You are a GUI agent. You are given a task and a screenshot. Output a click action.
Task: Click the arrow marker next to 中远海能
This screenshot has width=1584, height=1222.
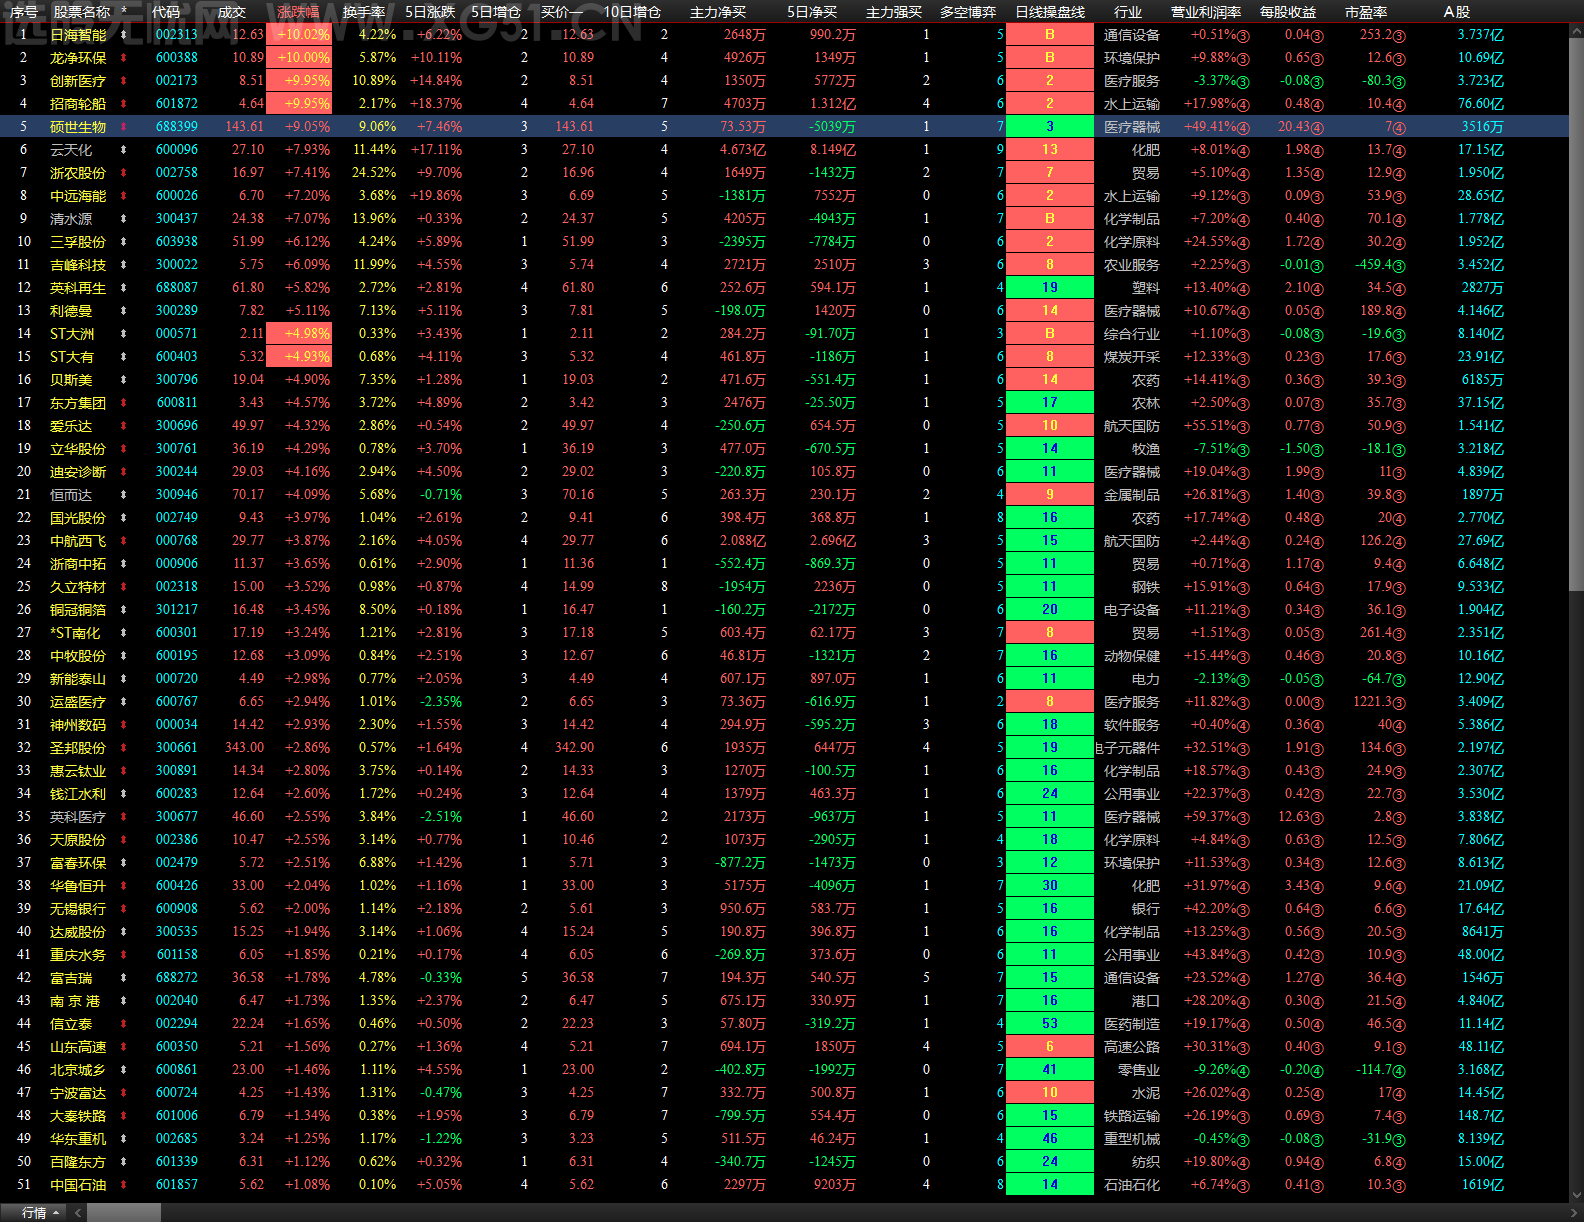(124, 196)
